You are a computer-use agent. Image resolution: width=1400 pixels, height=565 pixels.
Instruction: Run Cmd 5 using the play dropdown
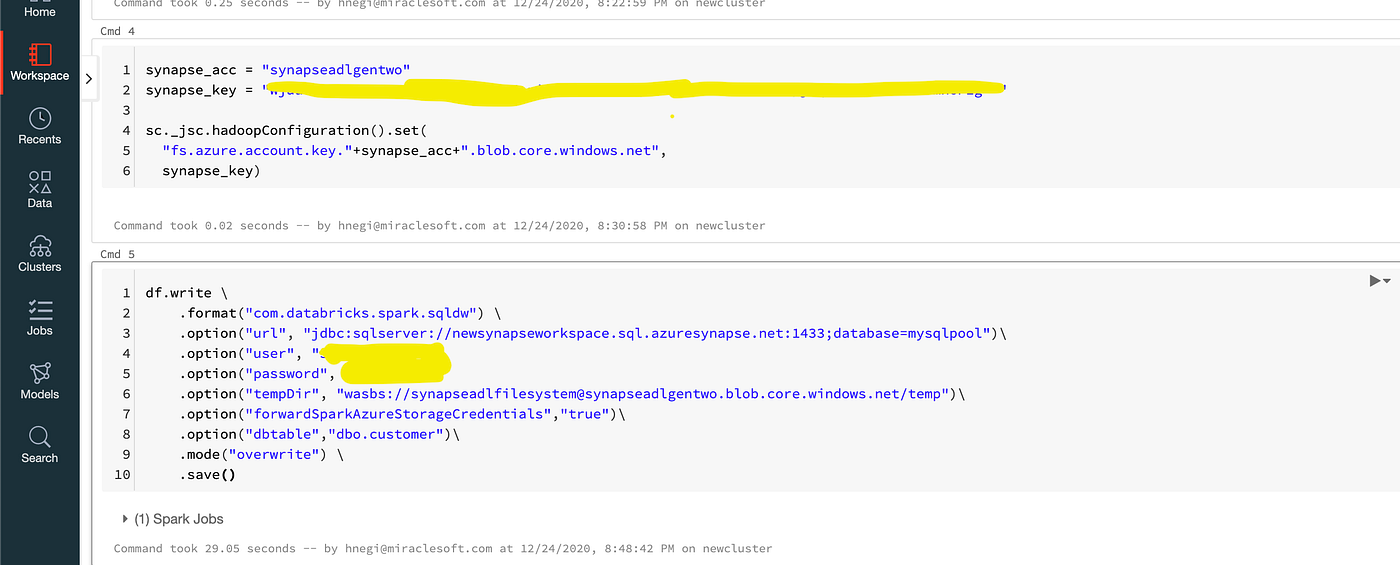click(x=1380, y=281)
